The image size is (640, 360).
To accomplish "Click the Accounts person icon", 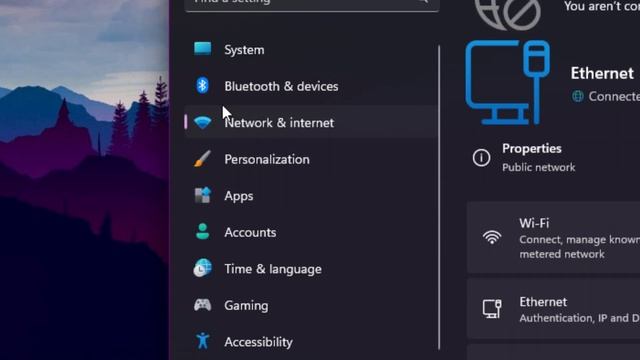I will [202, 231].
